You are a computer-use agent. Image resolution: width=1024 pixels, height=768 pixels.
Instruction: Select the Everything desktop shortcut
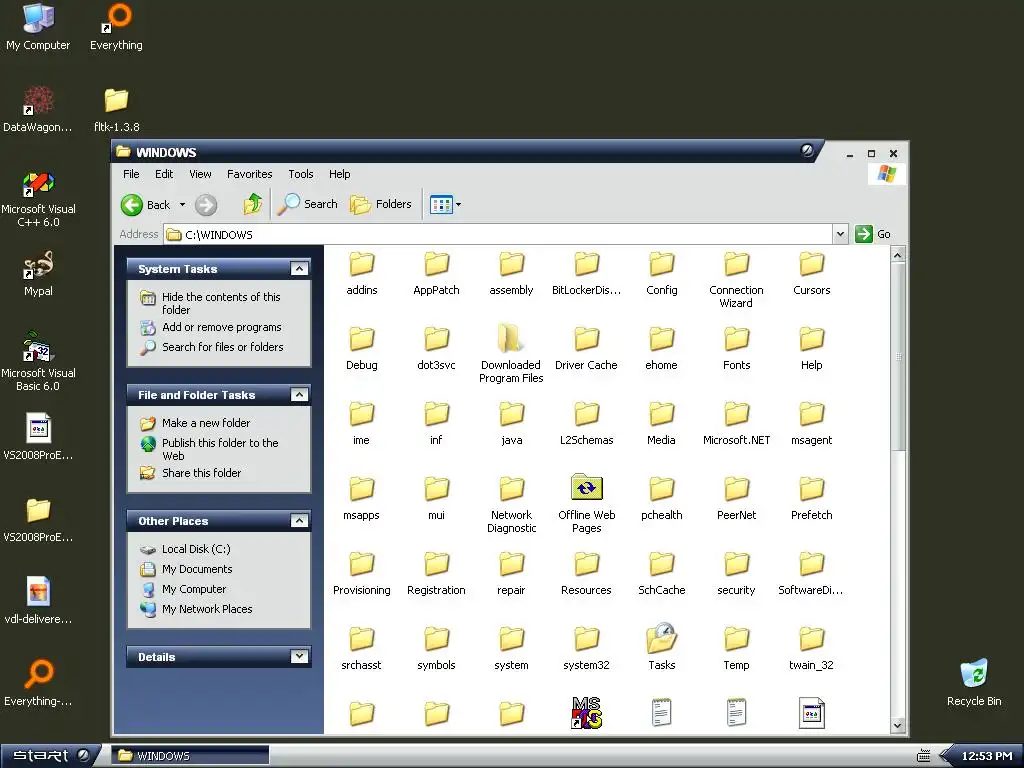(x=116, y=27)
